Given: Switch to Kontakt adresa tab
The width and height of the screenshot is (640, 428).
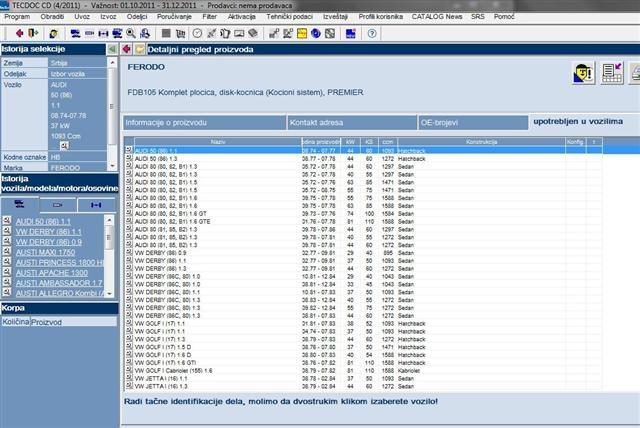Looking at the screenshot, I should tap(352, 123).
